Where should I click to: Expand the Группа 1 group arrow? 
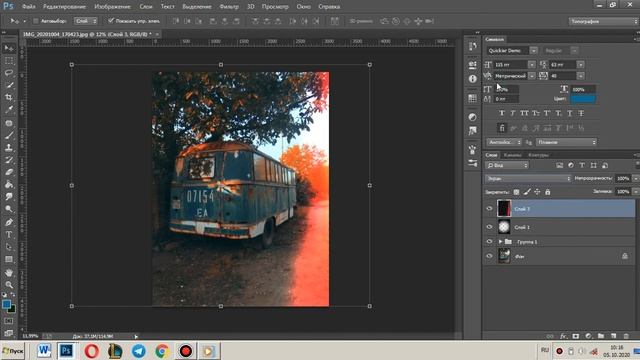pyautogui.click(x=500, y=242)
